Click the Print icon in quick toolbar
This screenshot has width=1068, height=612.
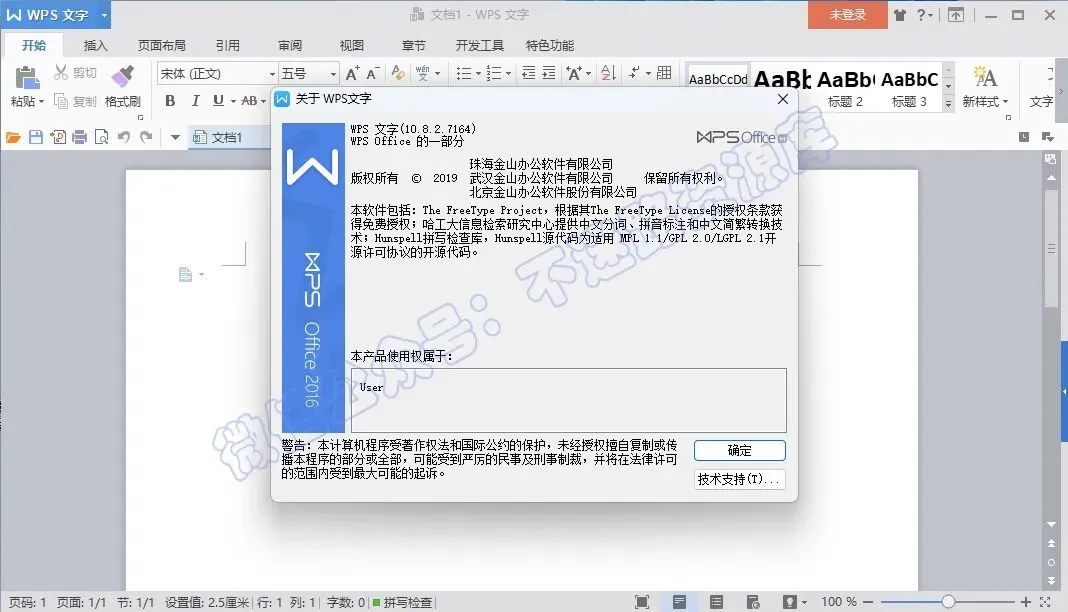coord(80,138)
